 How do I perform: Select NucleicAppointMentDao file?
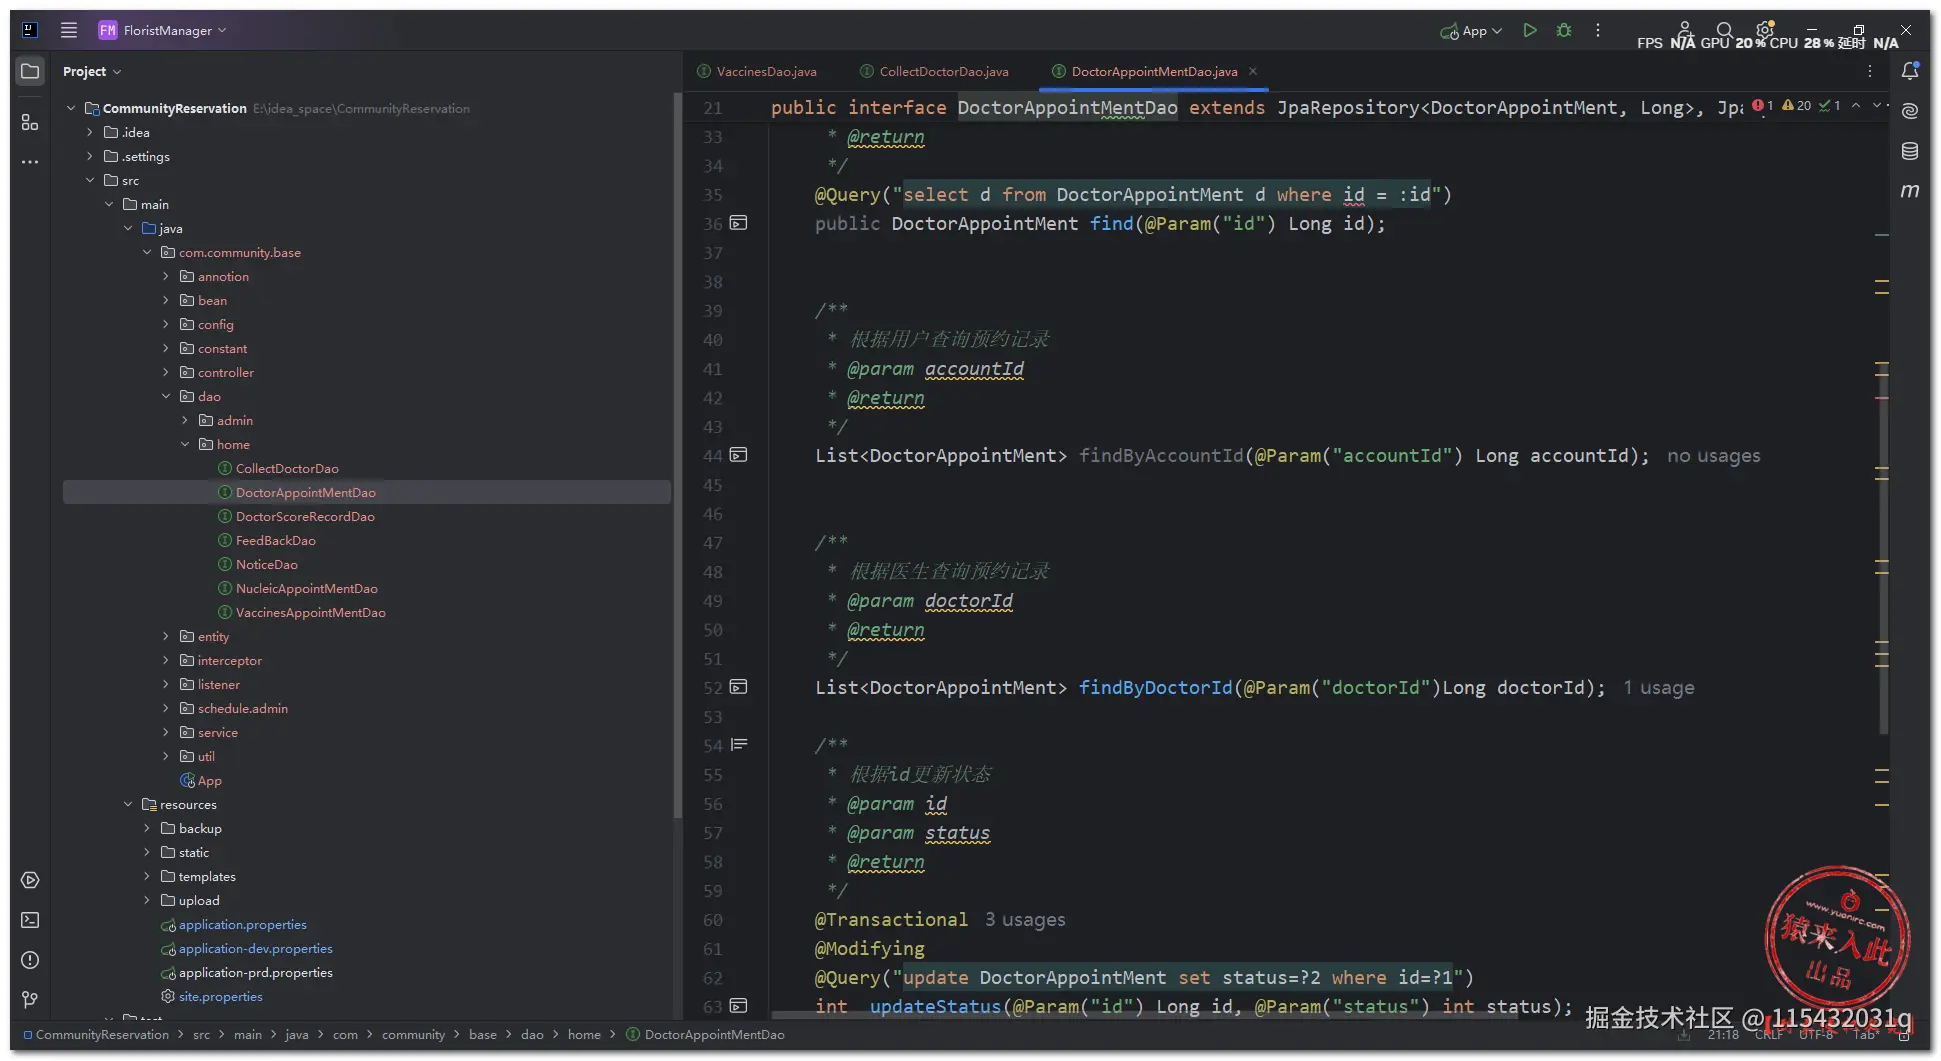(306, 588)
